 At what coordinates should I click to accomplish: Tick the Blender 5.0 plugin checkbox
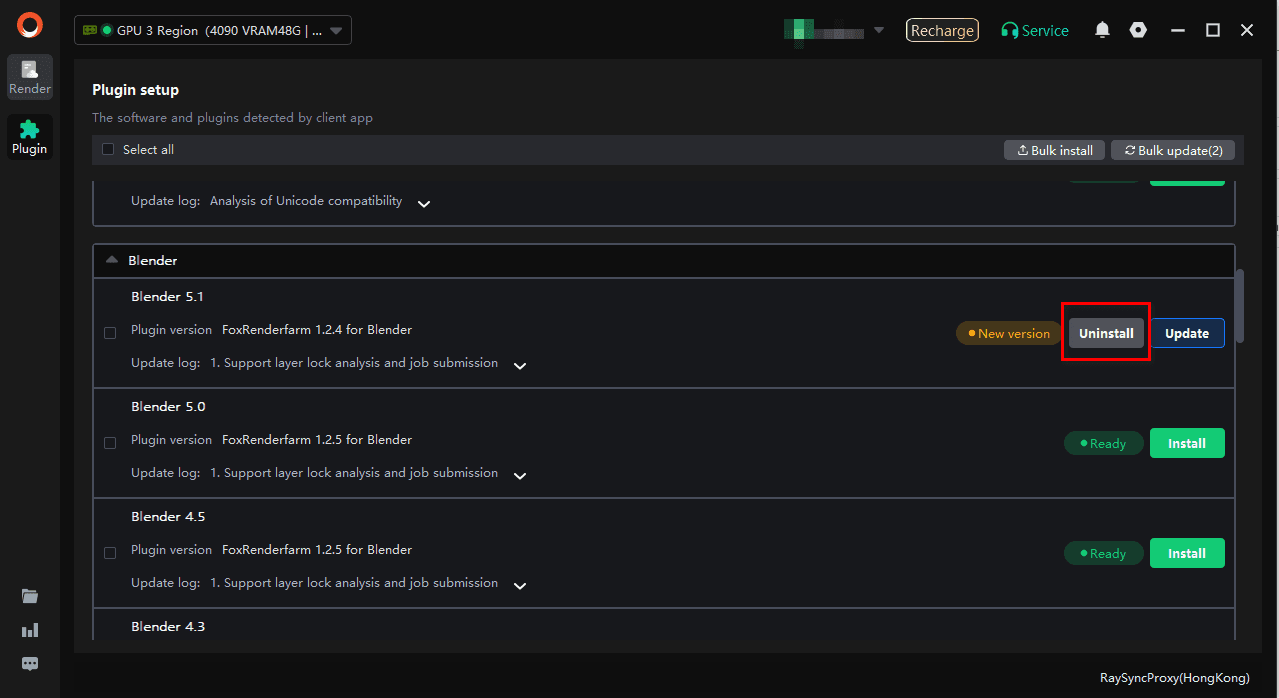coord(110,443)
